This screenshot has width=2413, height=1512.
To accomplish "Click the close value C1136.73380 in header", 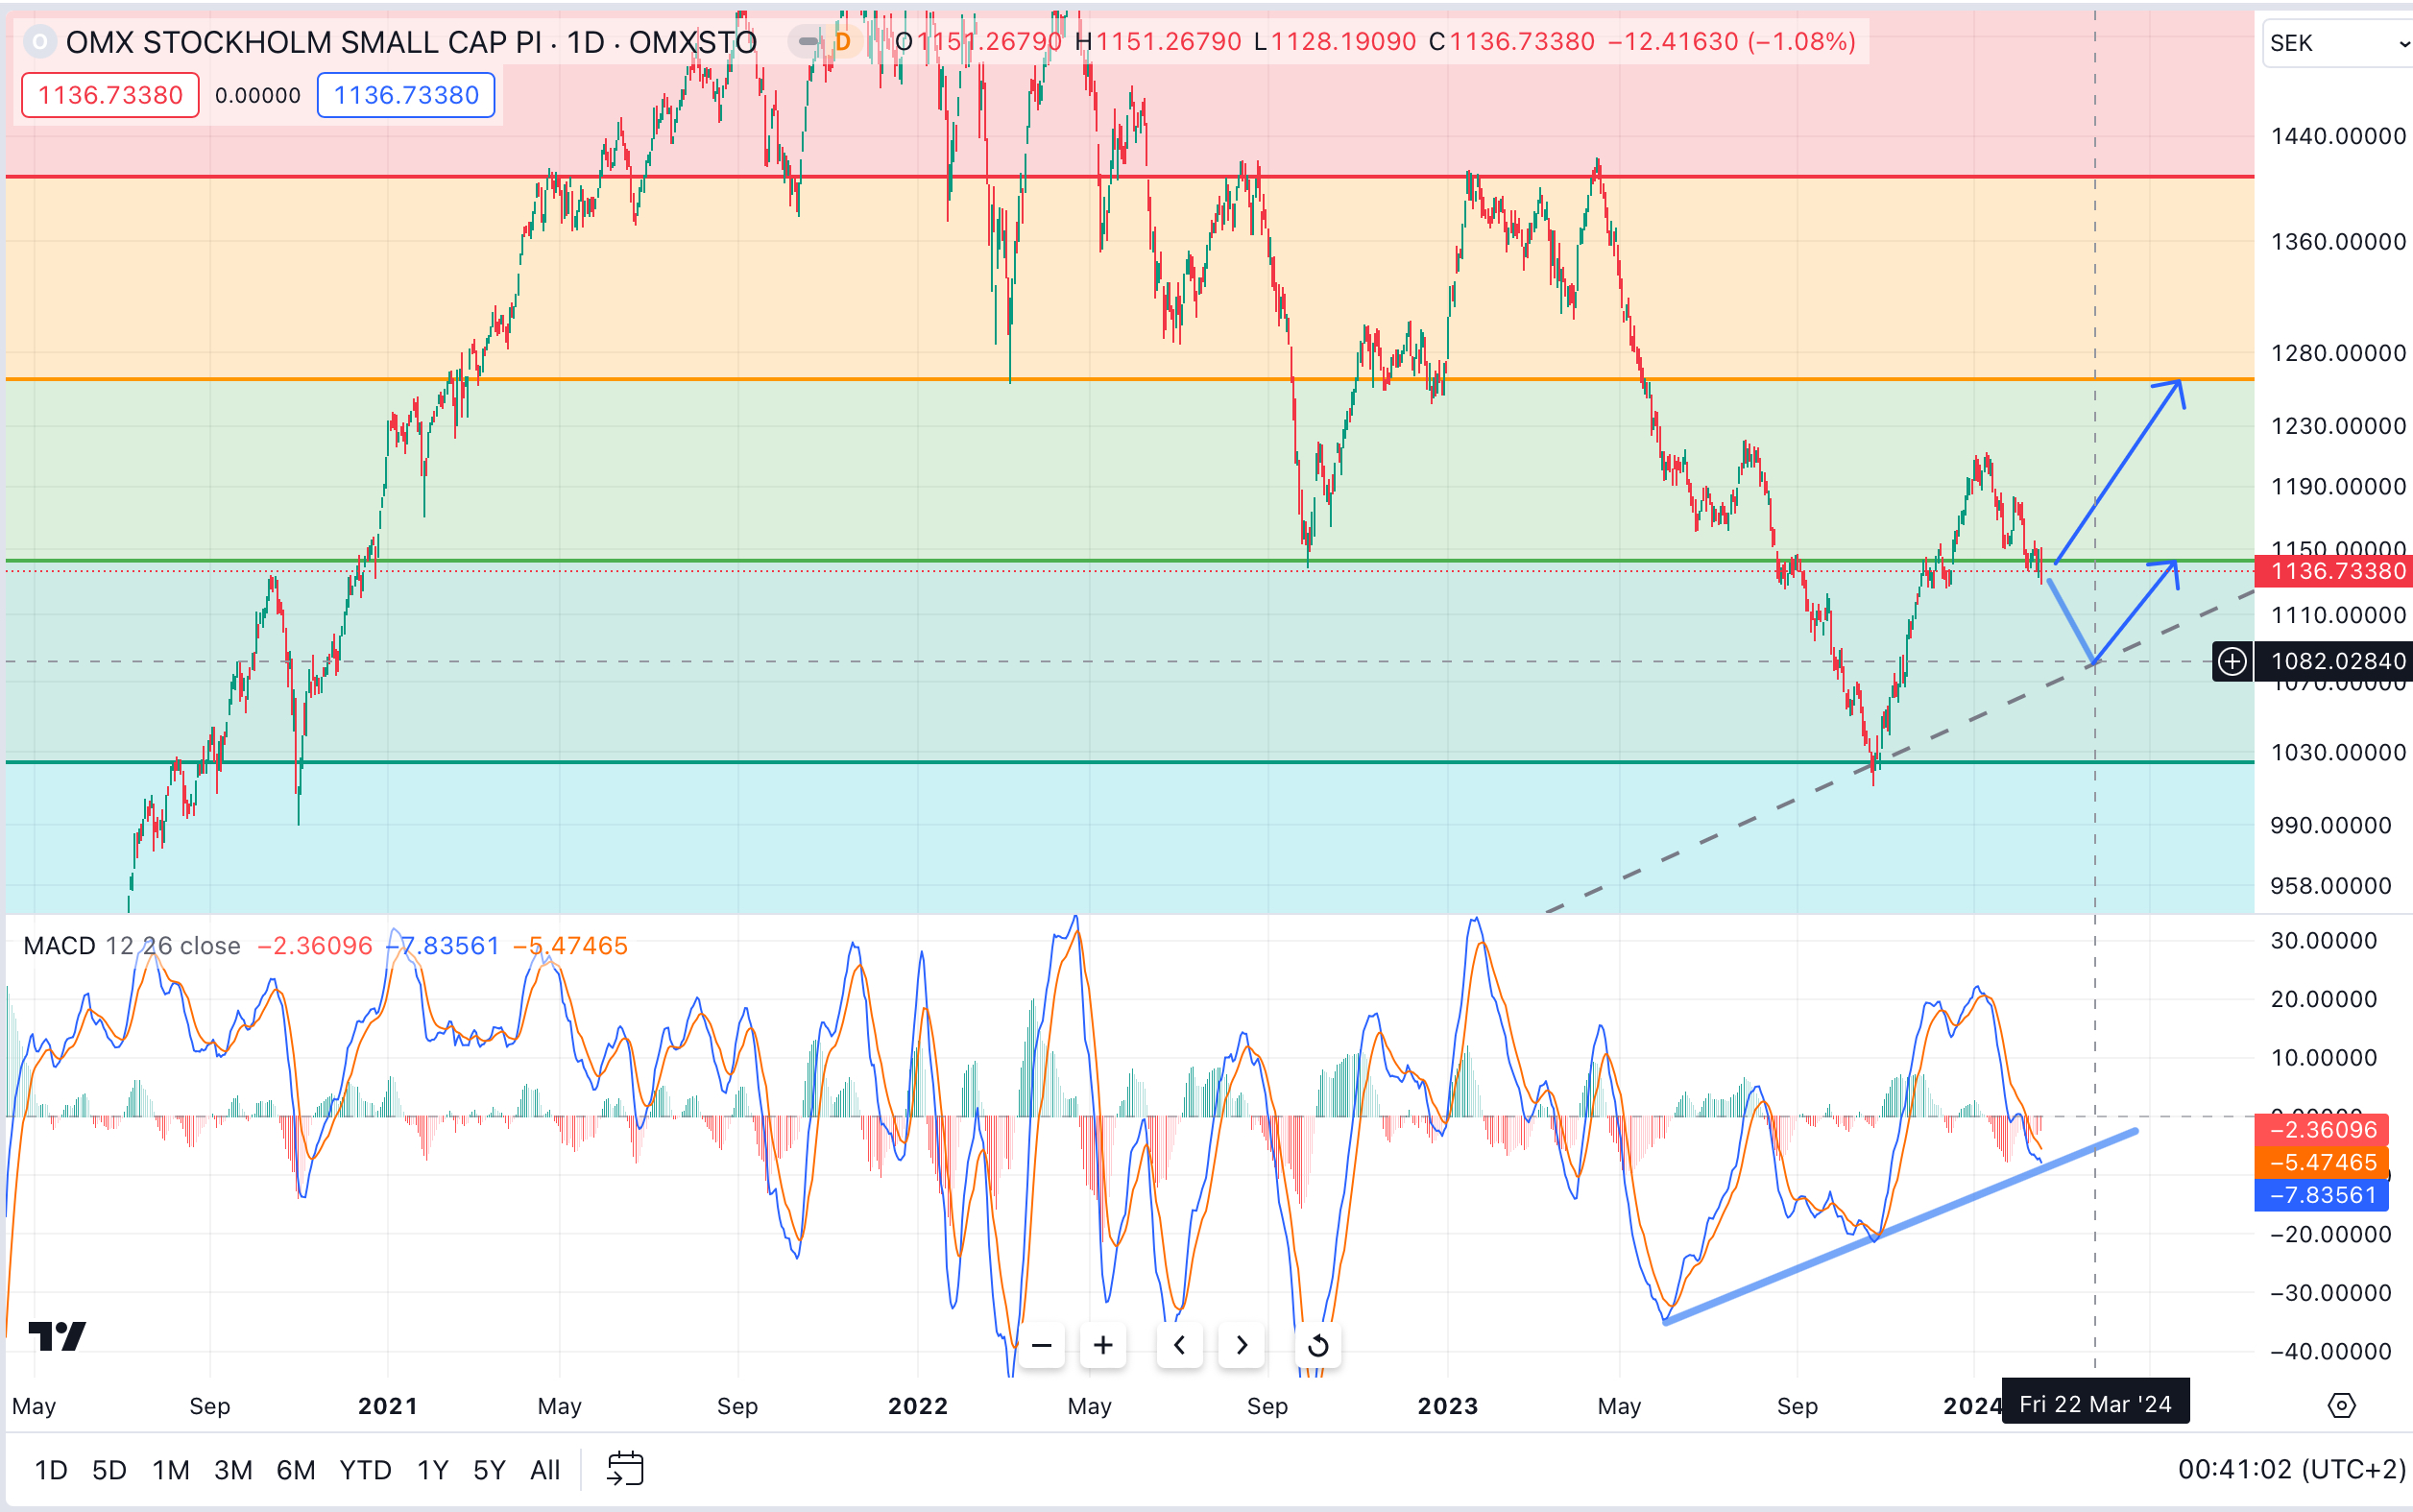I will [x=1512, y=42].
